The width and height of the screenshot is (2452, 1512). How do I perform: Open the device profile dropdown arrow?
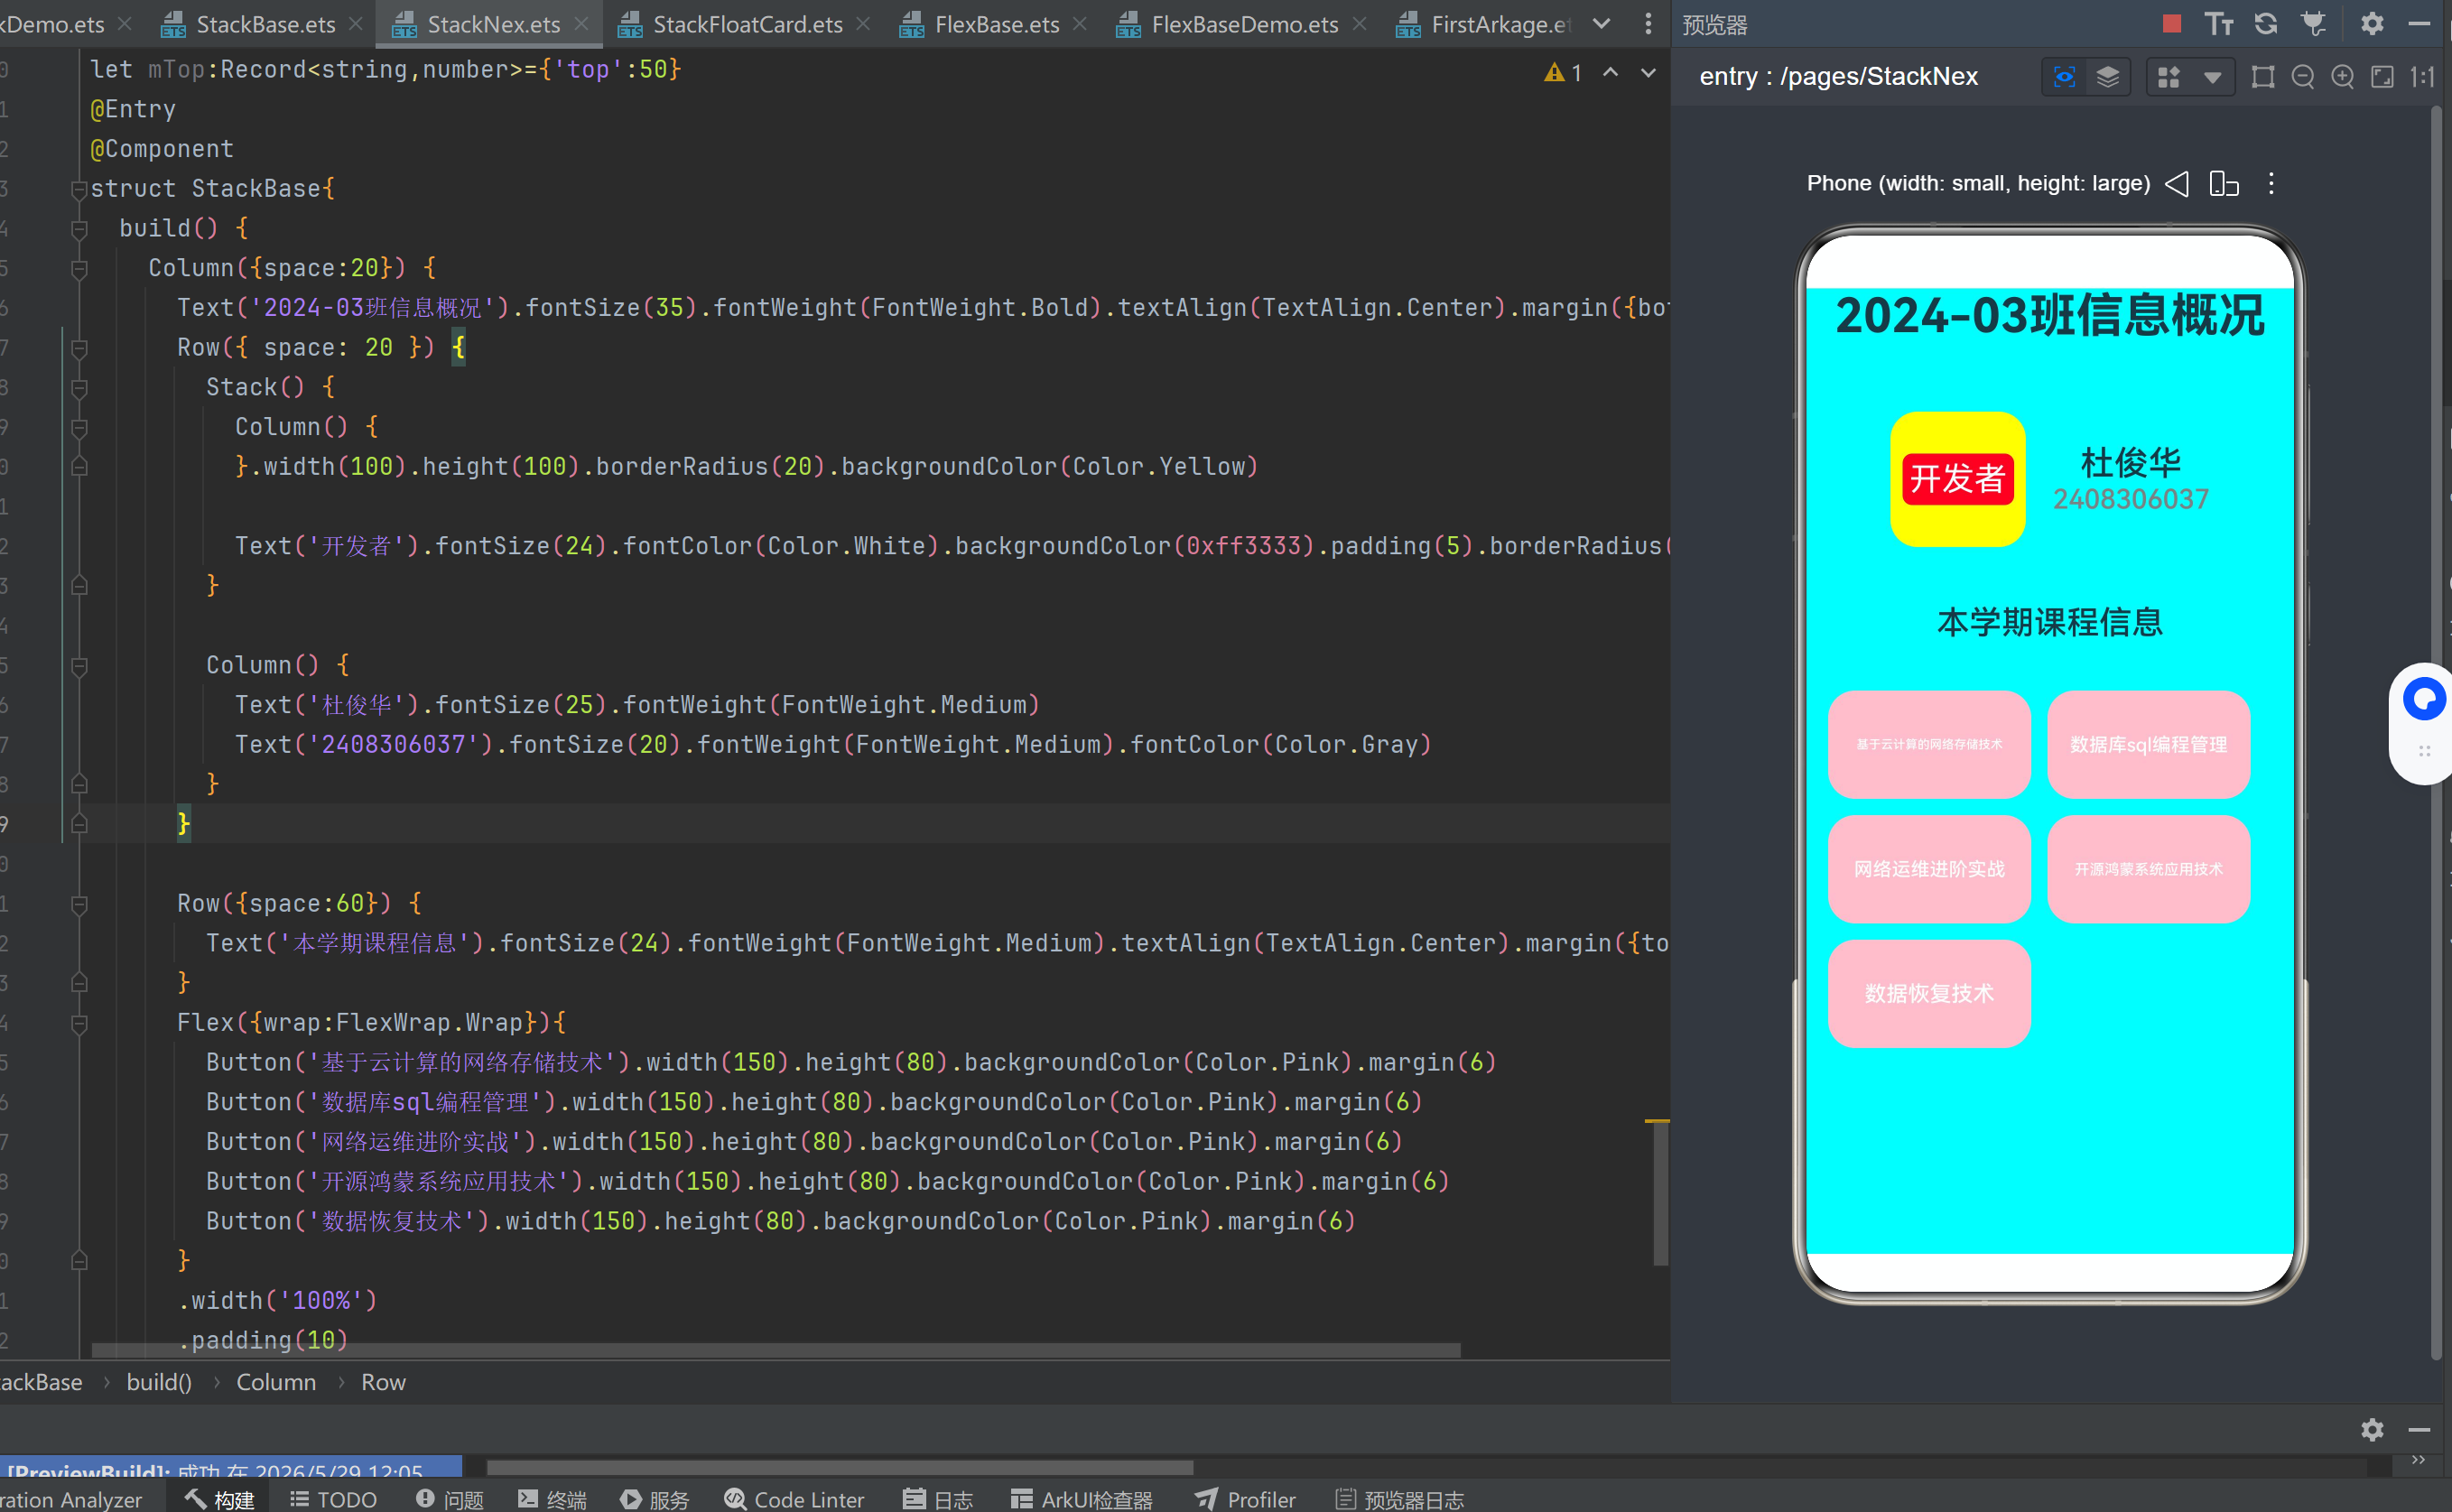tap(2213, 78)
